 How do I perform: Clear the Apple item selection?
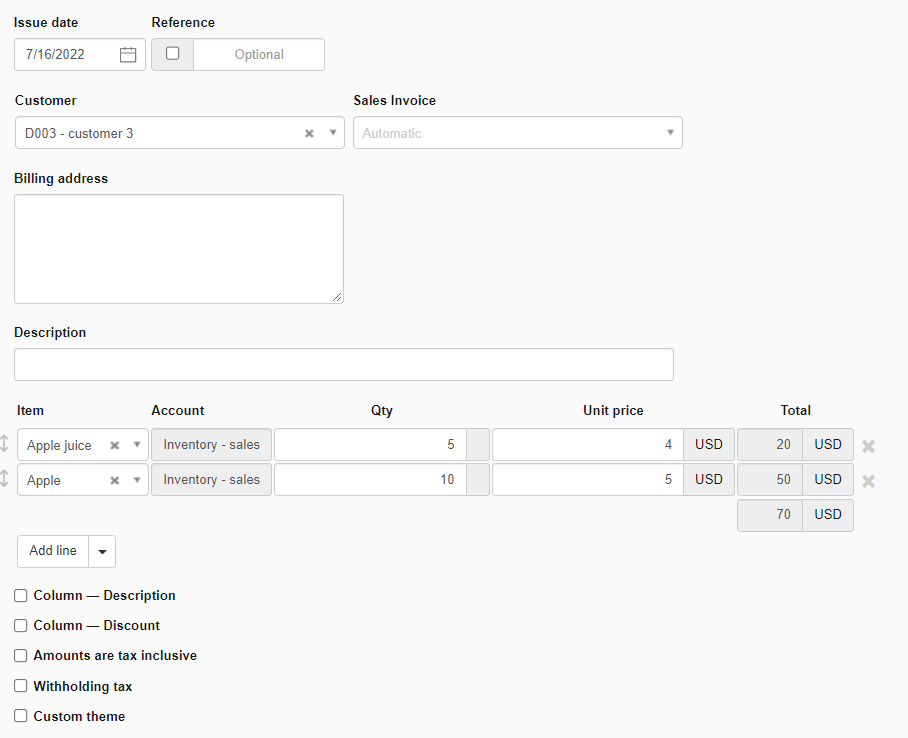tap(114, 481)
